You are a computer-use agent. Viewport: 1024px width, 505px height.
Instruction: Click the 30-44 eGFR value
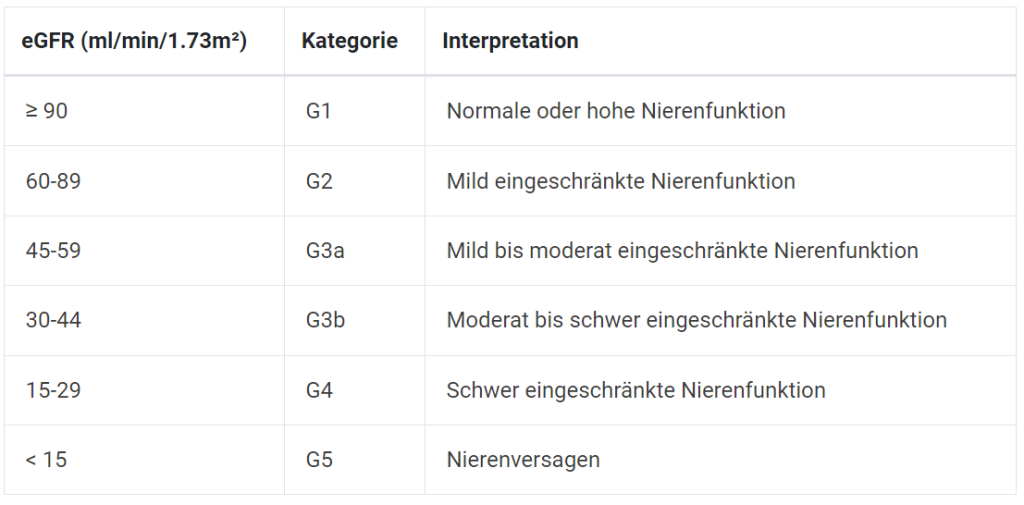53,320
